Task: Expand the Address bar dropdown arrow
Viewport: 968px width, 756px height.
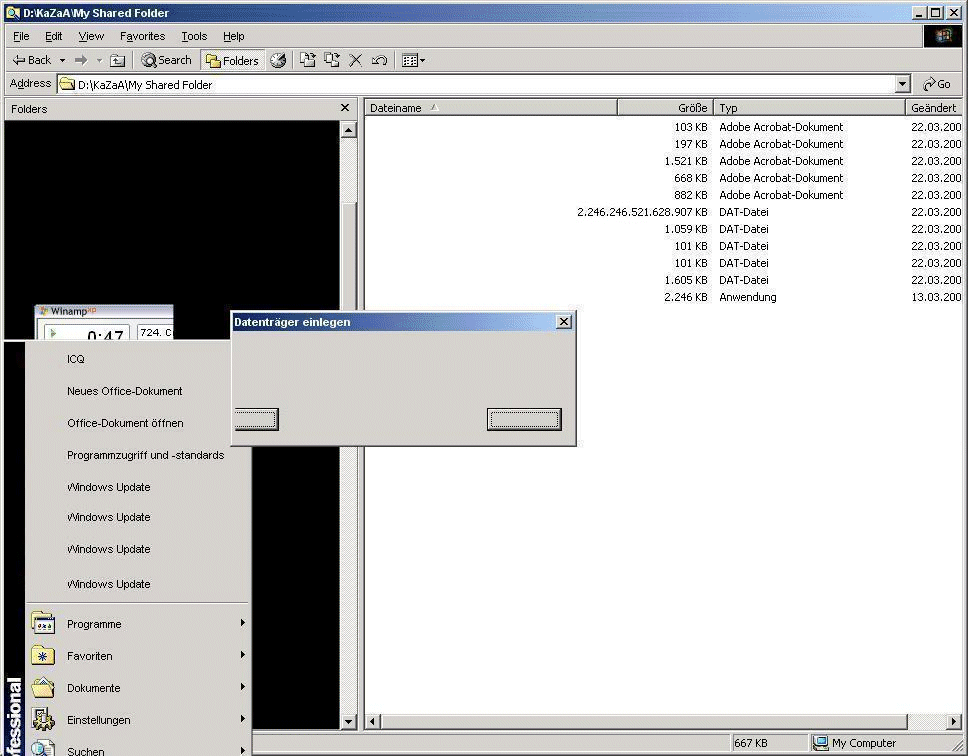Action: coord(902,85)
